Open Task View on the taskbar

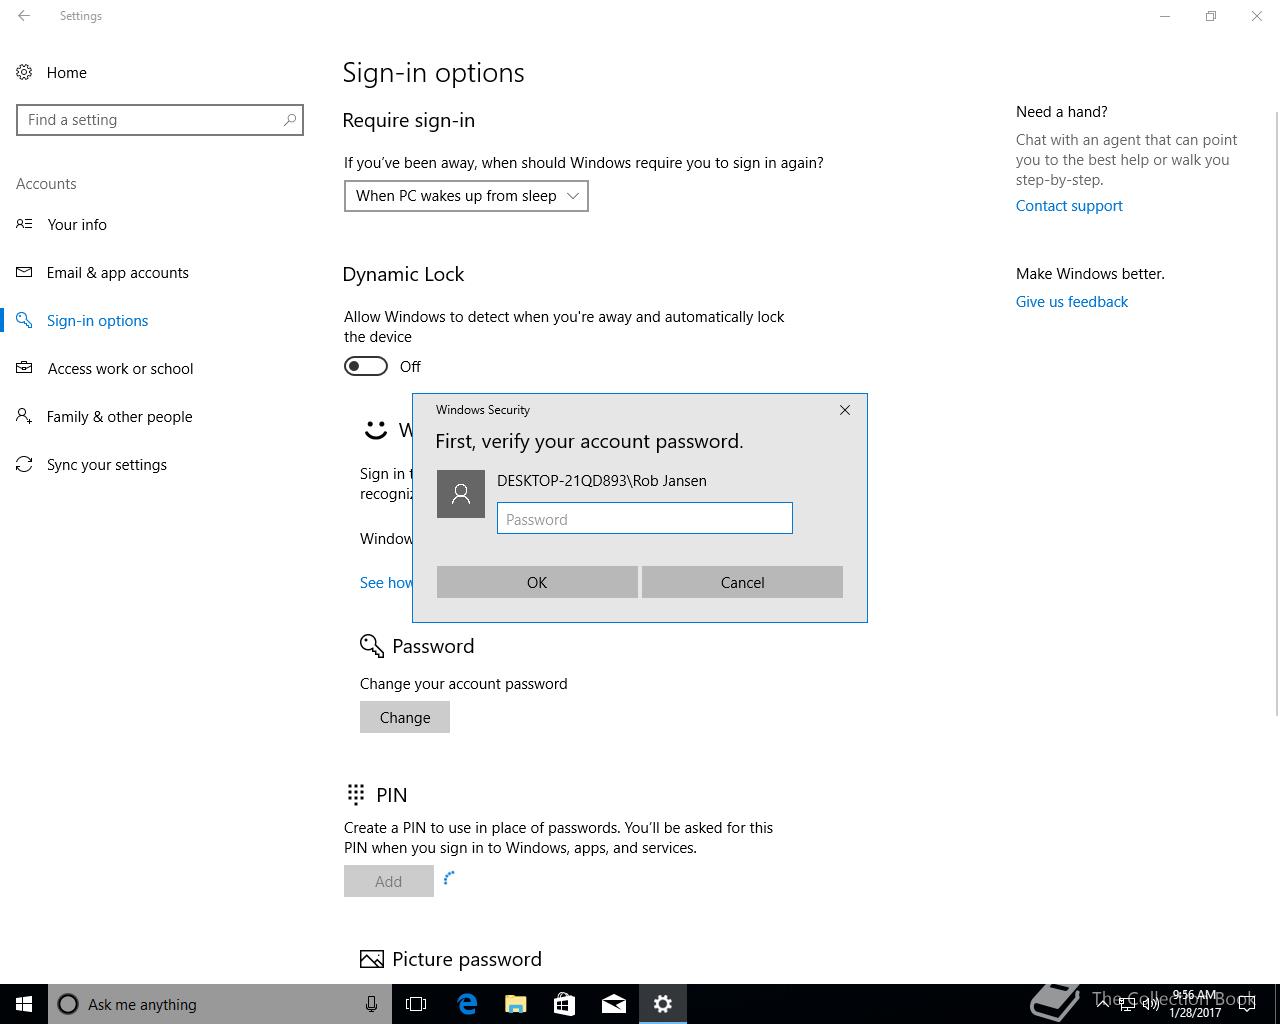416,1004
